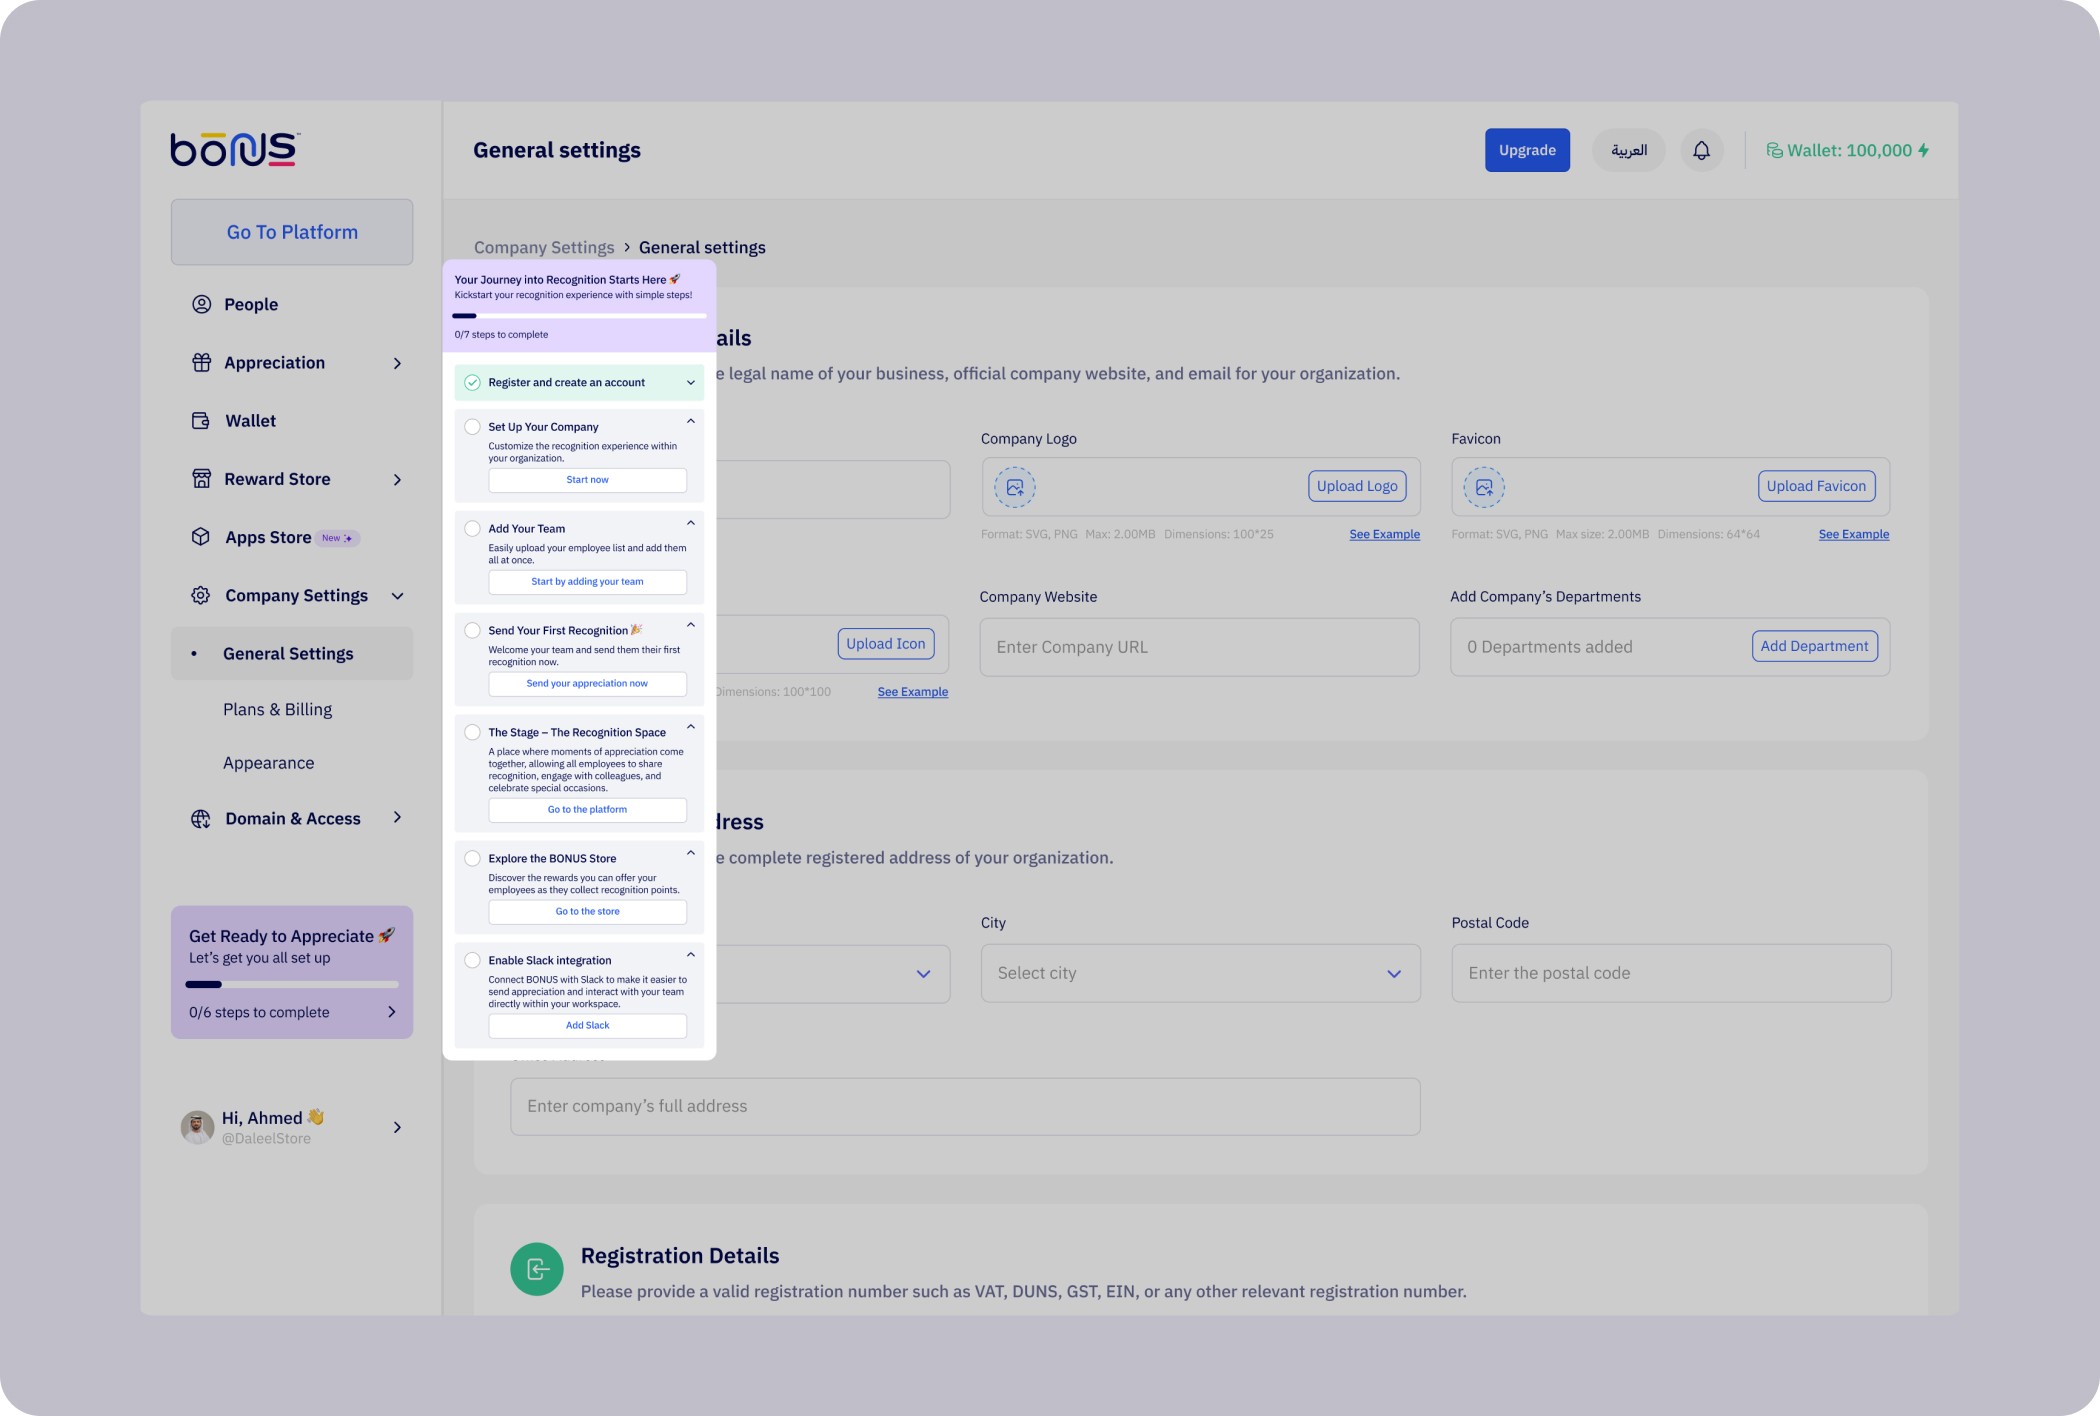Click the Wallet sidebar icon
This screenshot has height=1416, width=2100.
[x=201, y=421]
